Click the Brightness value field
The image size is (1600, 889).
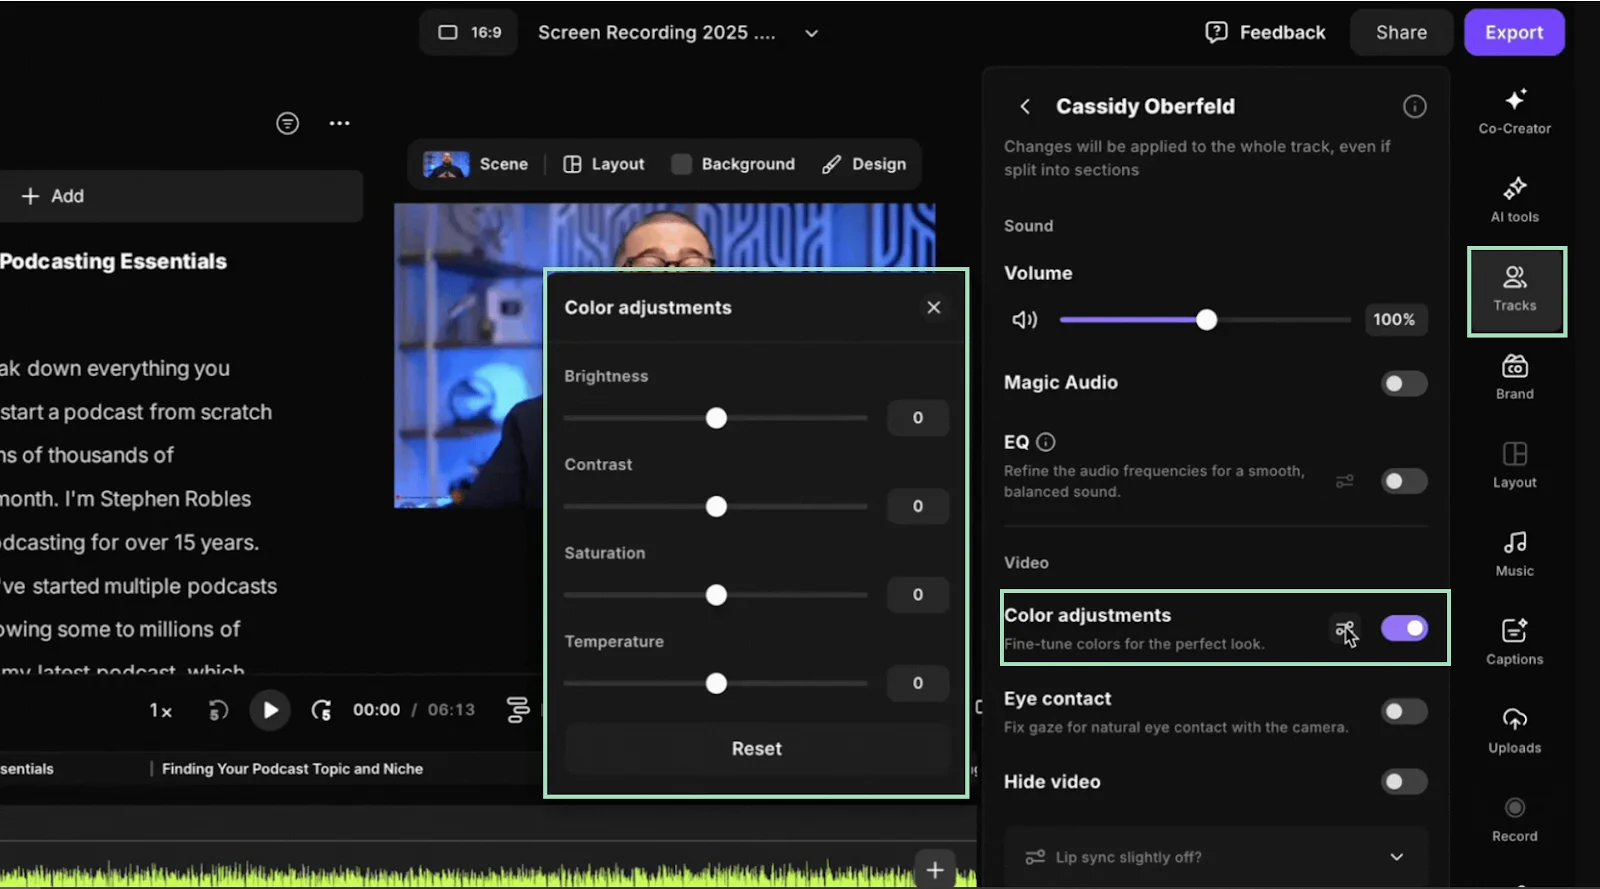[x=918, y=418]
